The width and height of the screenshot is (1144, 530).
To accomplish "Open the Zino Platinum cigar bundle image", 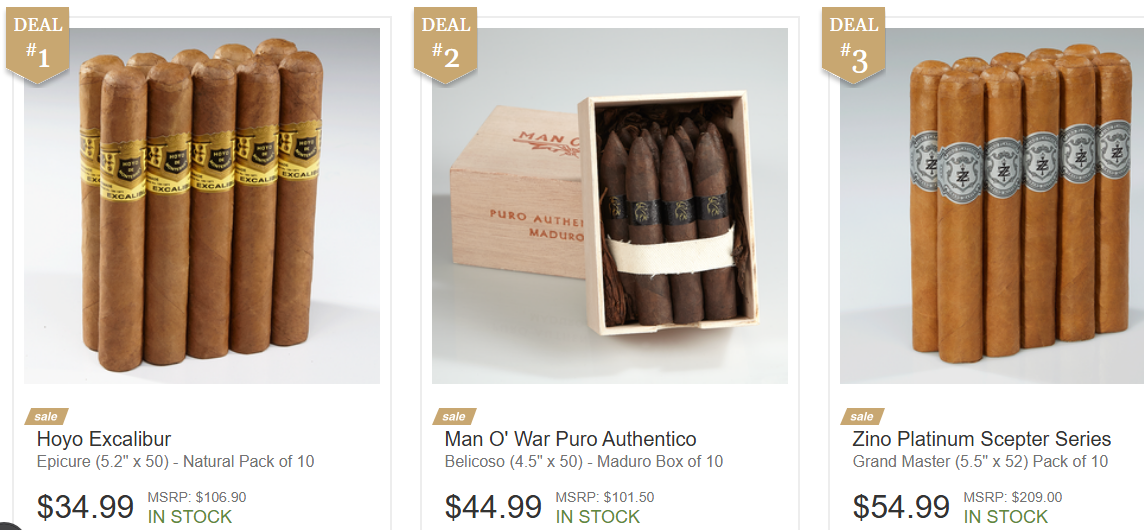I will [x=992, y=206].
